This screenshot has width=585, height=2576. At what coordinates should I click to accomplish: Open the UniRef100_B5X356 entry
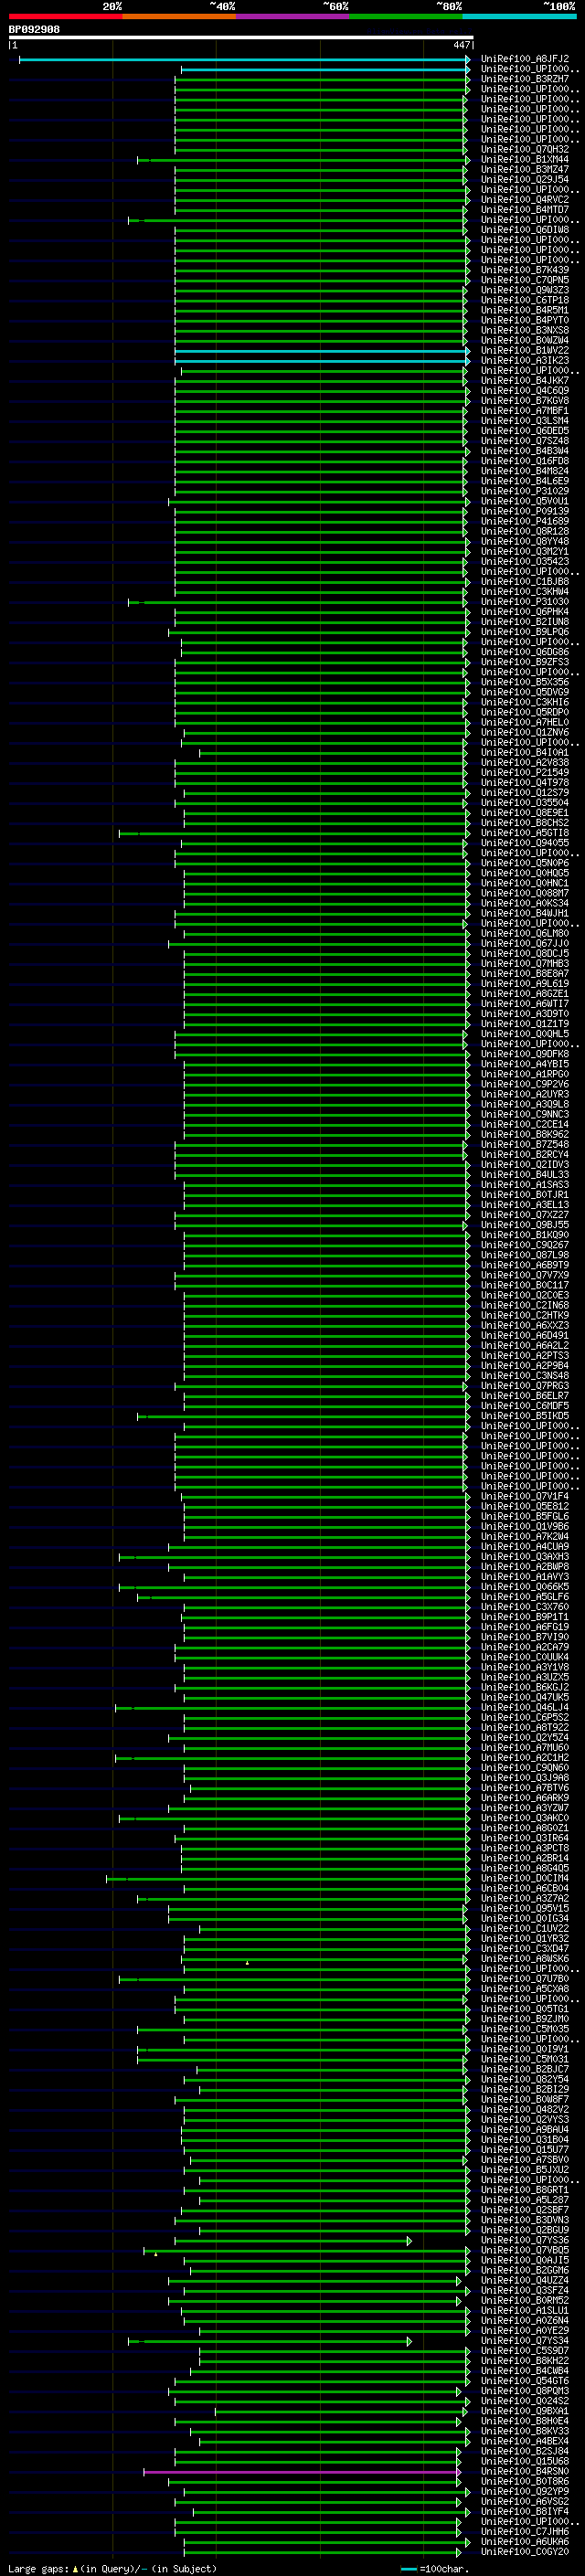(x=525, y=683)
